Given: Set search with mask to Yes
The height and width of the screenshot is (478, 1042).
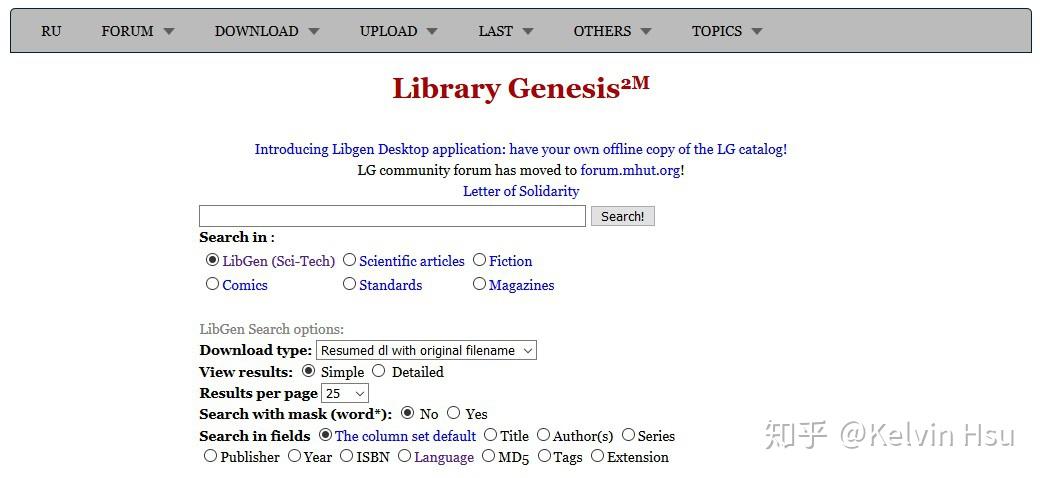Looking at the screenshot, I should [x=453, y=413].
